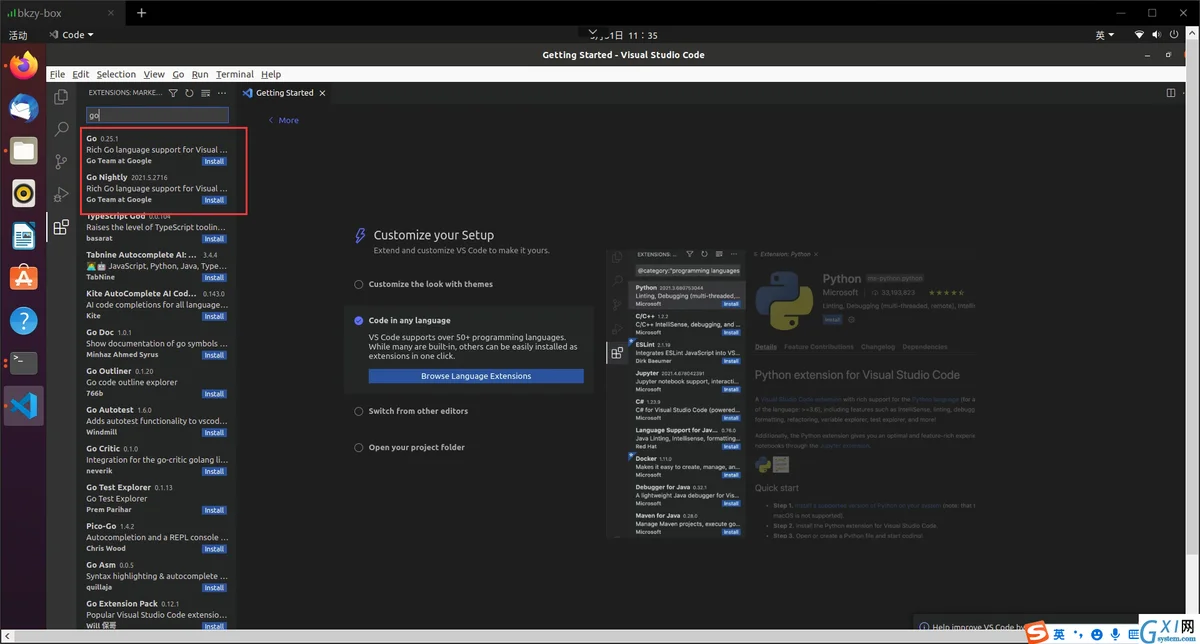Open the Terminal from the dock
1200x644 pixels.
click(x=24, y=362)
